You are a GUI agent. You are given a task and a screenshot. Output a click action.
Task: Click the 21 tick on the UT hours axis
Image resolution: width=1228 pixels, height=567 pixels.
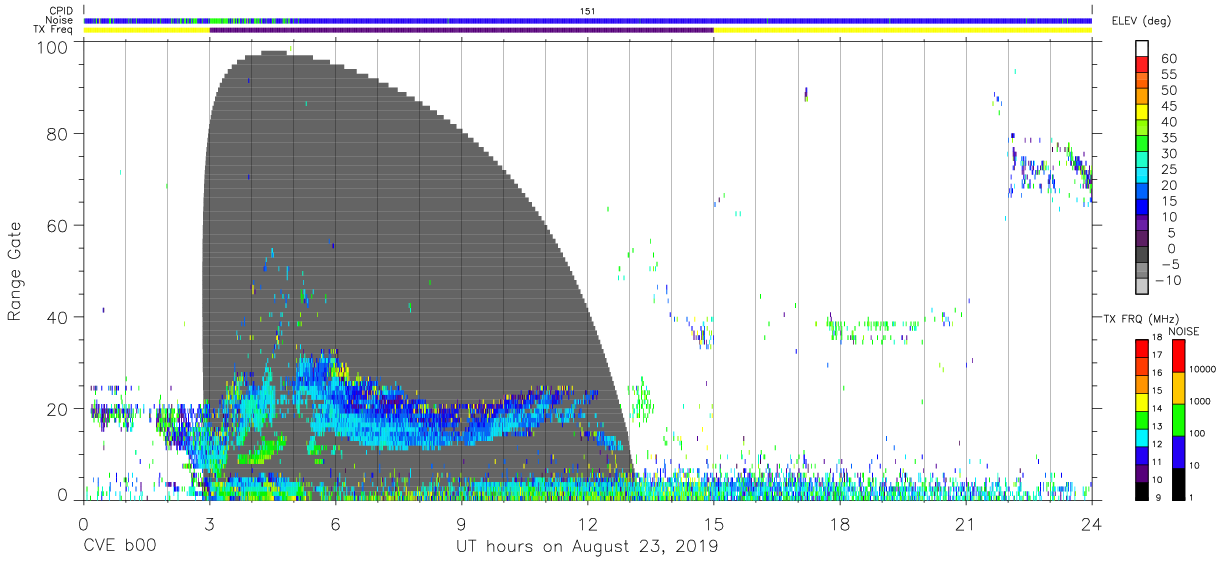pyautogui.click(x=966, y=524)
